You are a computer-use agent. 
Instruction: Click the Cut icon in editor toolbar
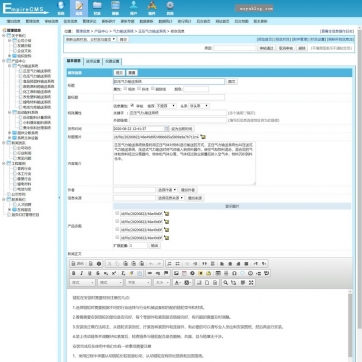(x=109, y=264)
